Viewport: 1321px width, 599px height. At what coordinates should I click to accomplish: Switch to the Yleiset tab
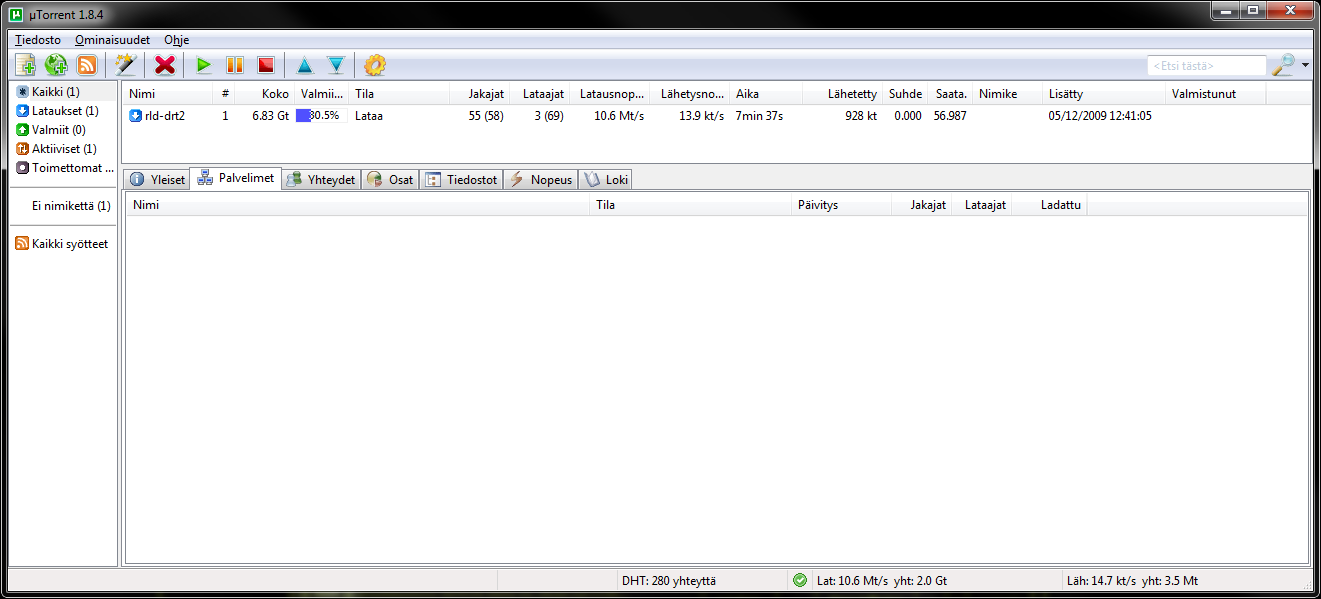157,180
